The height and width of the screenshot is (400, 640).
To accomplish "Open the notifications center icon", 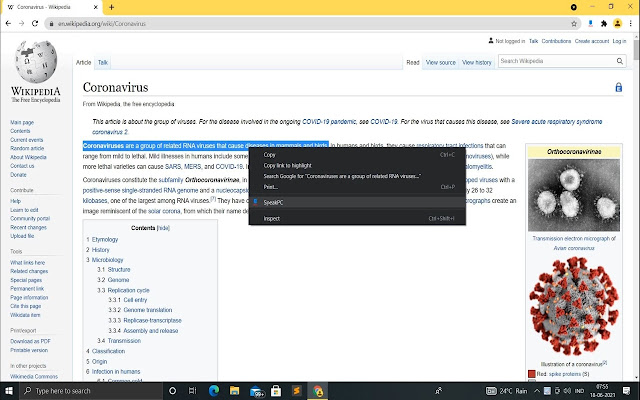I will (x=627, y=391).
